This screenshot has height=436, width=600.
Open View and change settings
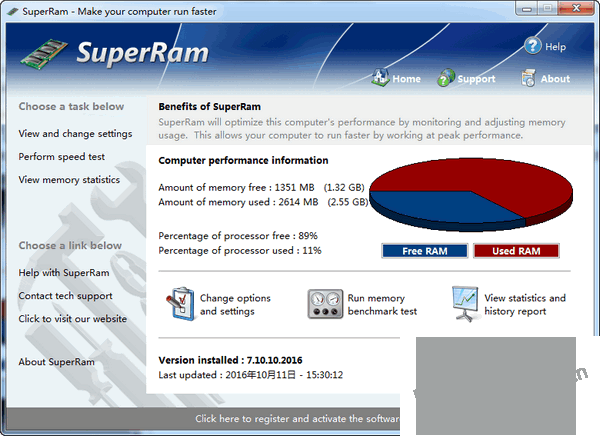coord(75,133)
